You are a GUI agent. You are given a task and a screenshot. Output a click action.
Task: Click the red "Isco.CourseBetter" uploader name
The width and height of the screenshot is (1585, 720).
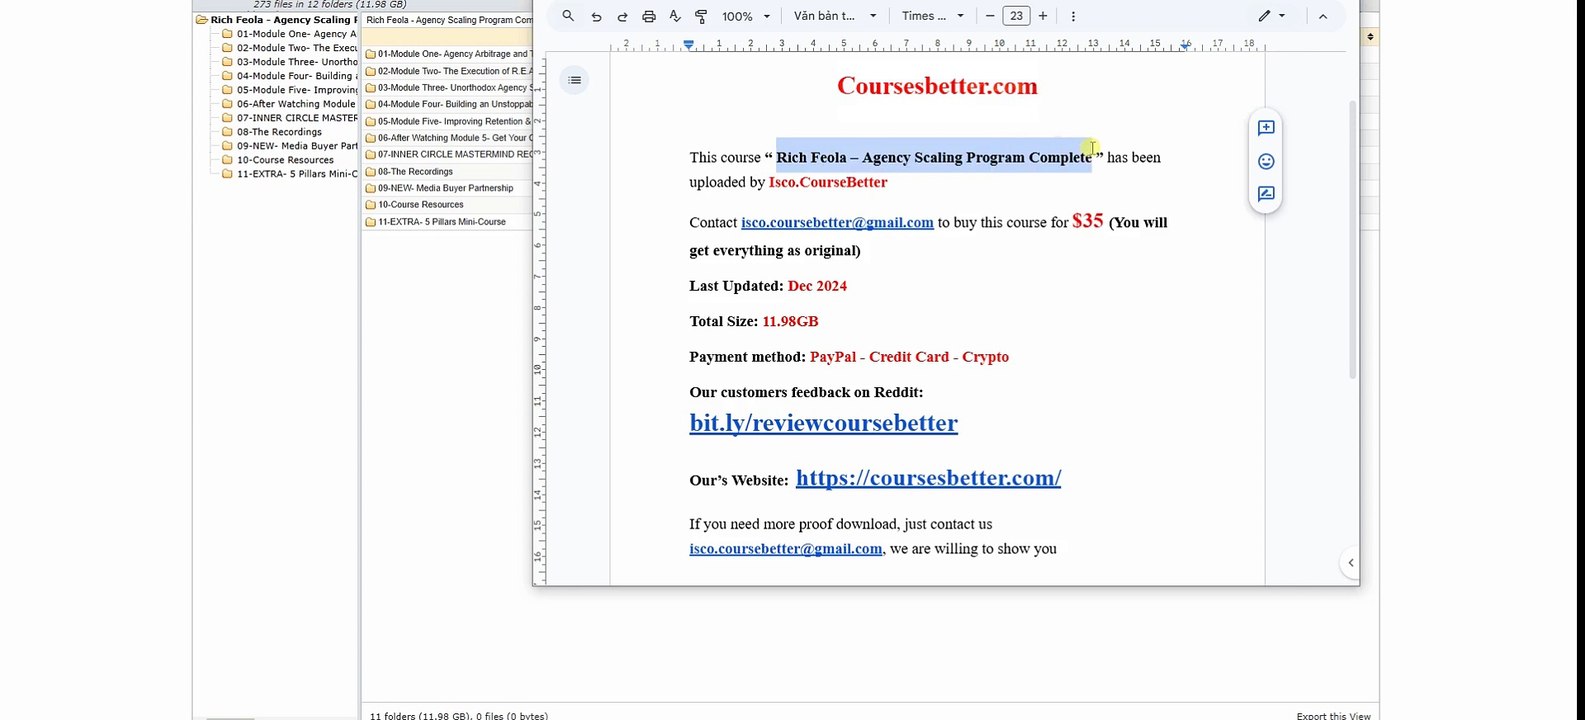(828, 182)
